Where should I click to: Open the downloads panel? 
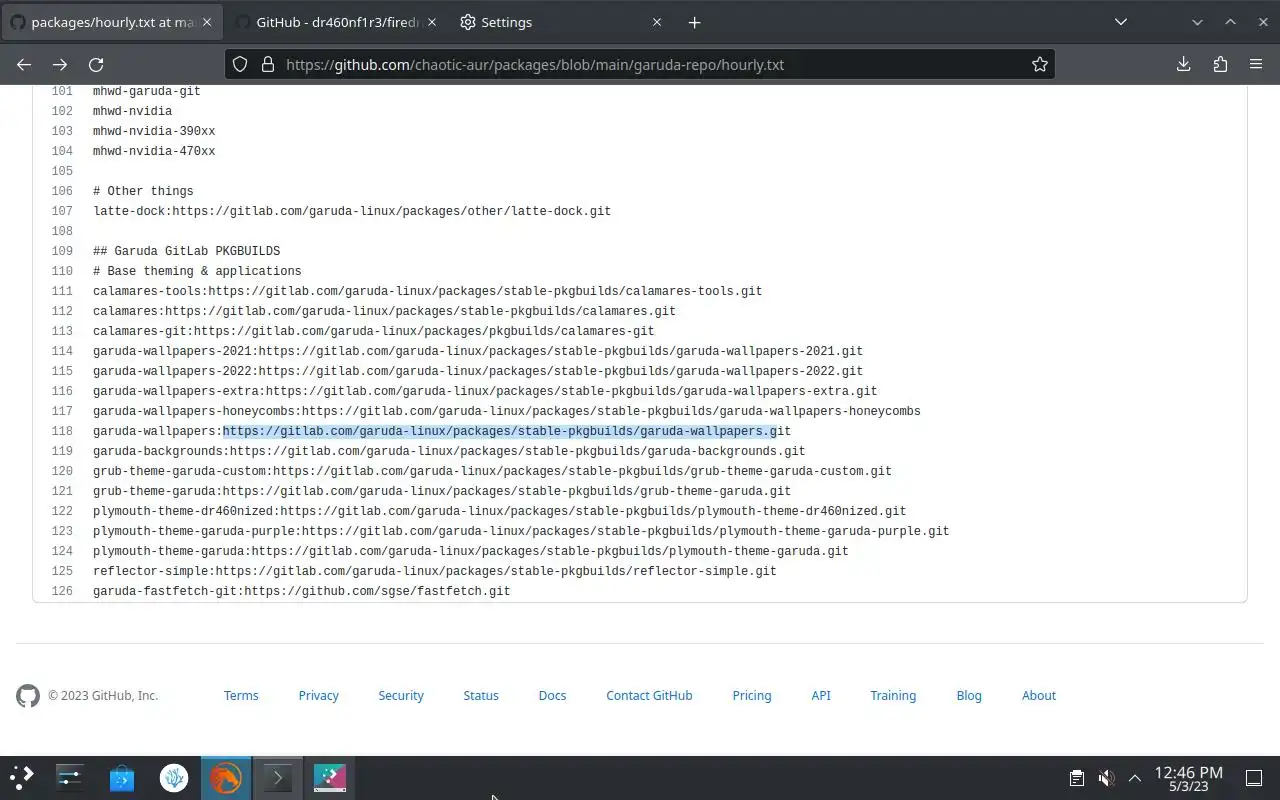point(1183,64)
